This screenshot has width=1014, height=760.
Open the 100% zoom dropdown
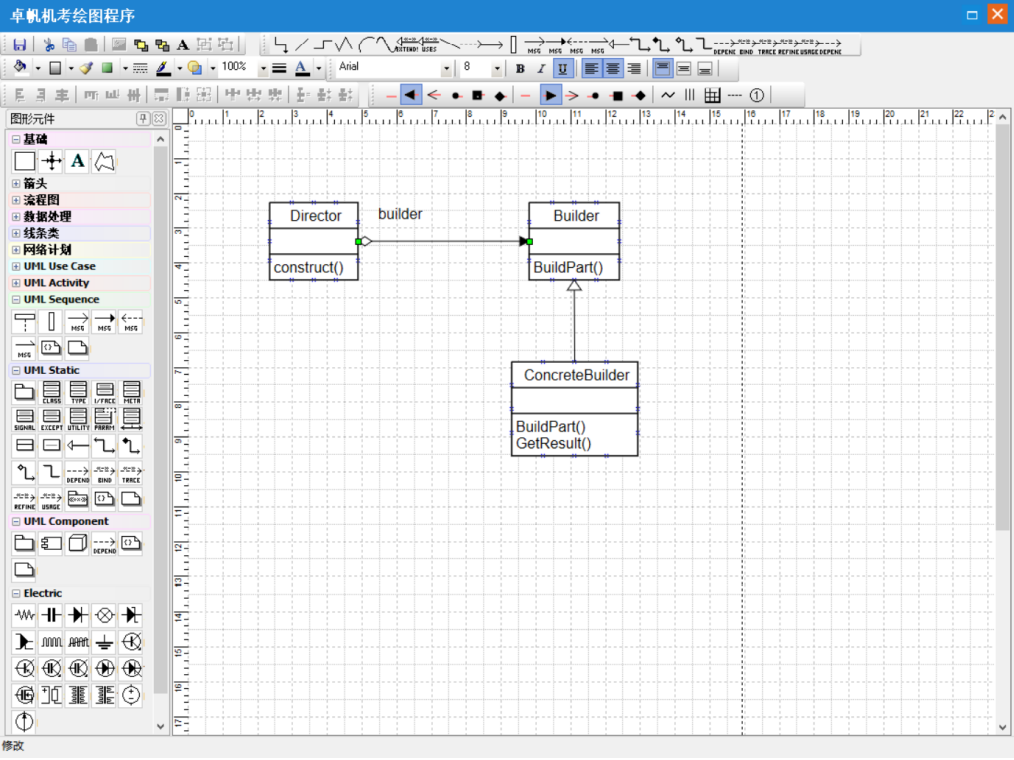263,67
